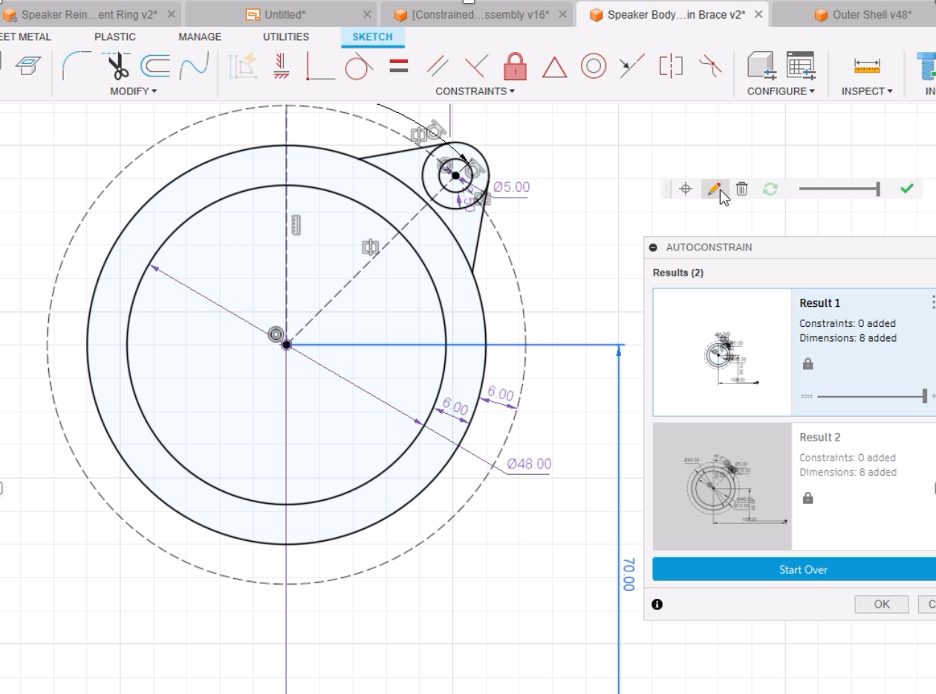Apply the Equal constraint
This screenshot has width=936, height=694.
(398, 67)
